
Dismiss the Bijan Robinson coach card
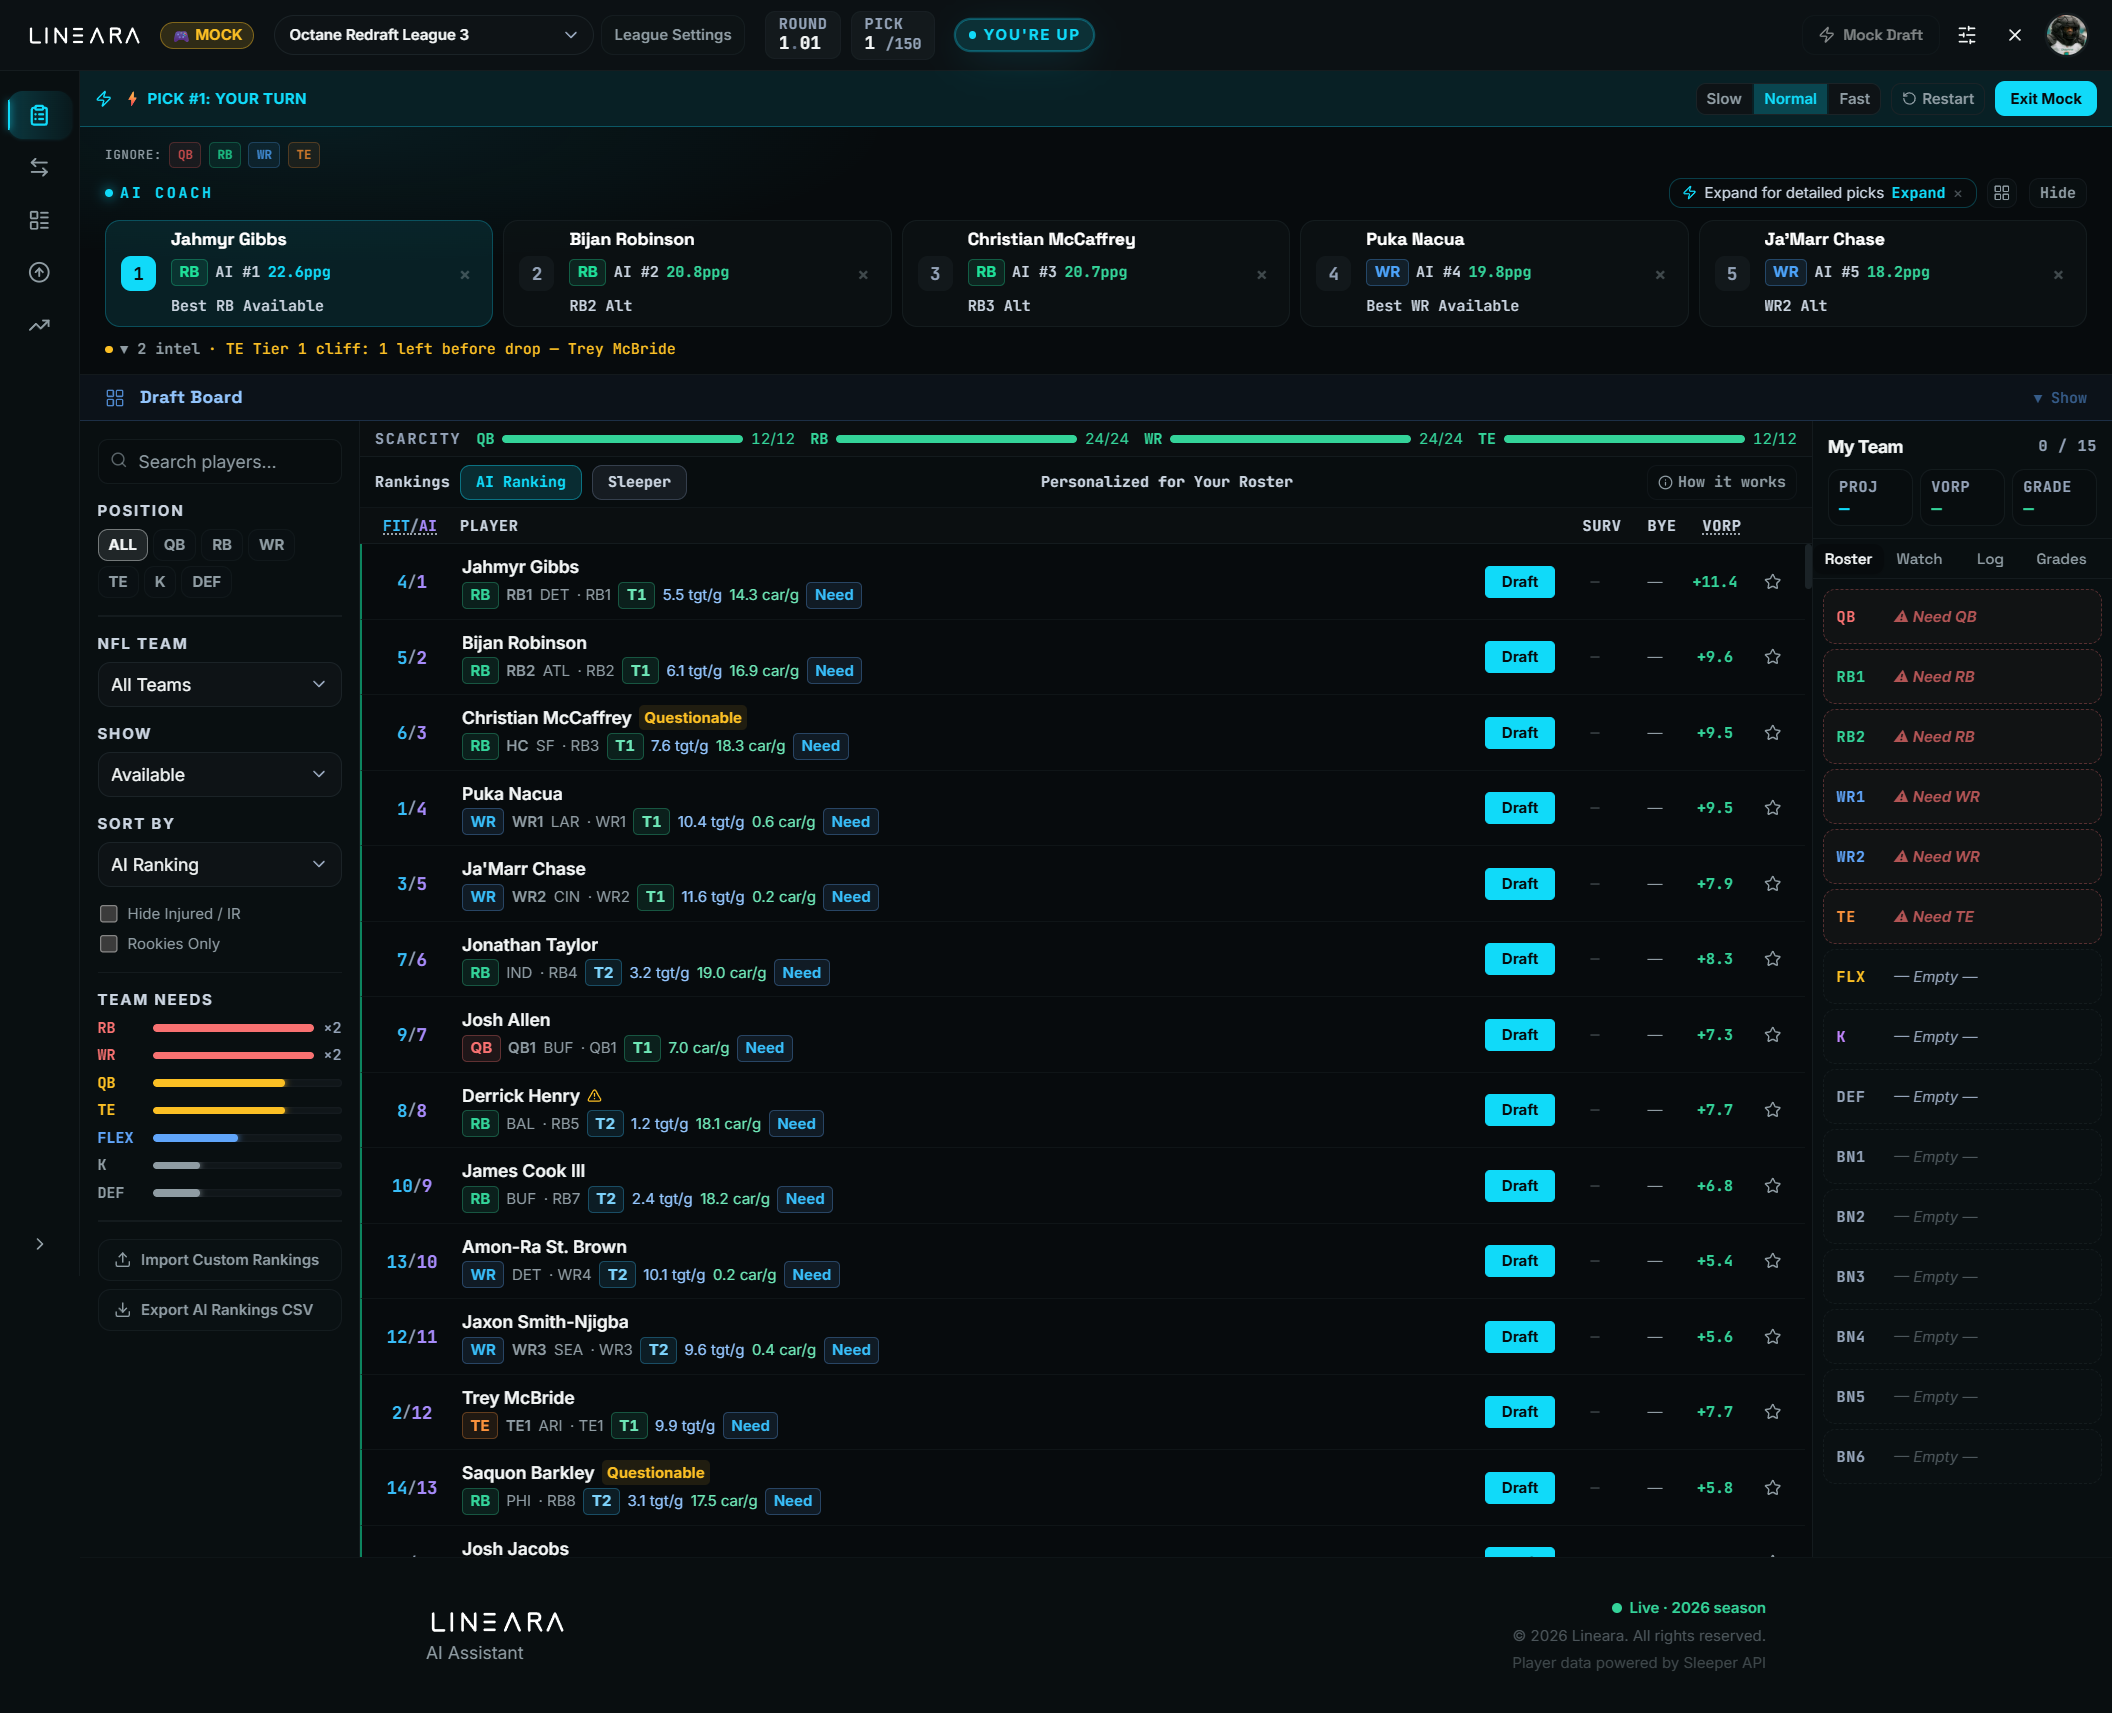(x=863, y=274)
